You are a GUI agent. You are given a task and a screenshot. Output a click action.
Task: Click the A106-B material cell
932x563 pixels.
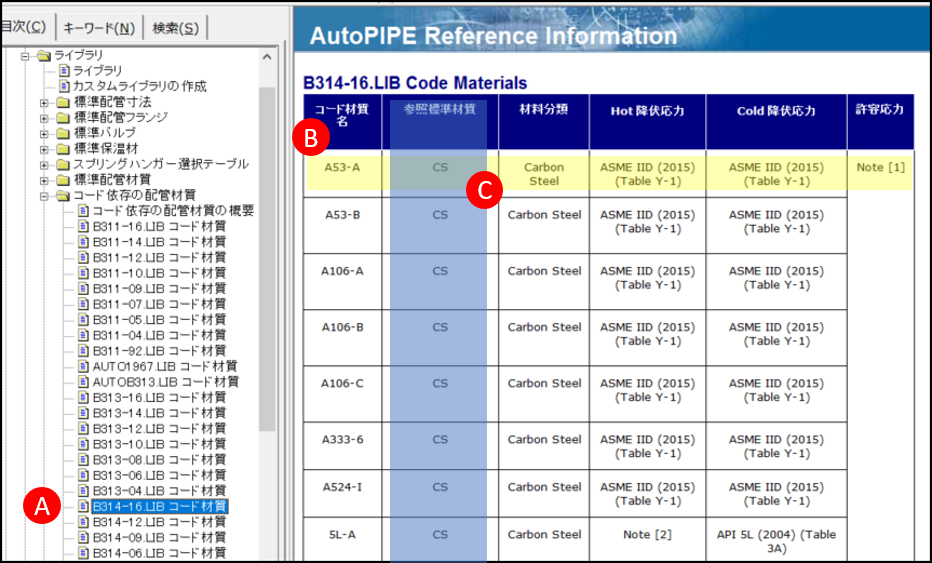point(342,338)
